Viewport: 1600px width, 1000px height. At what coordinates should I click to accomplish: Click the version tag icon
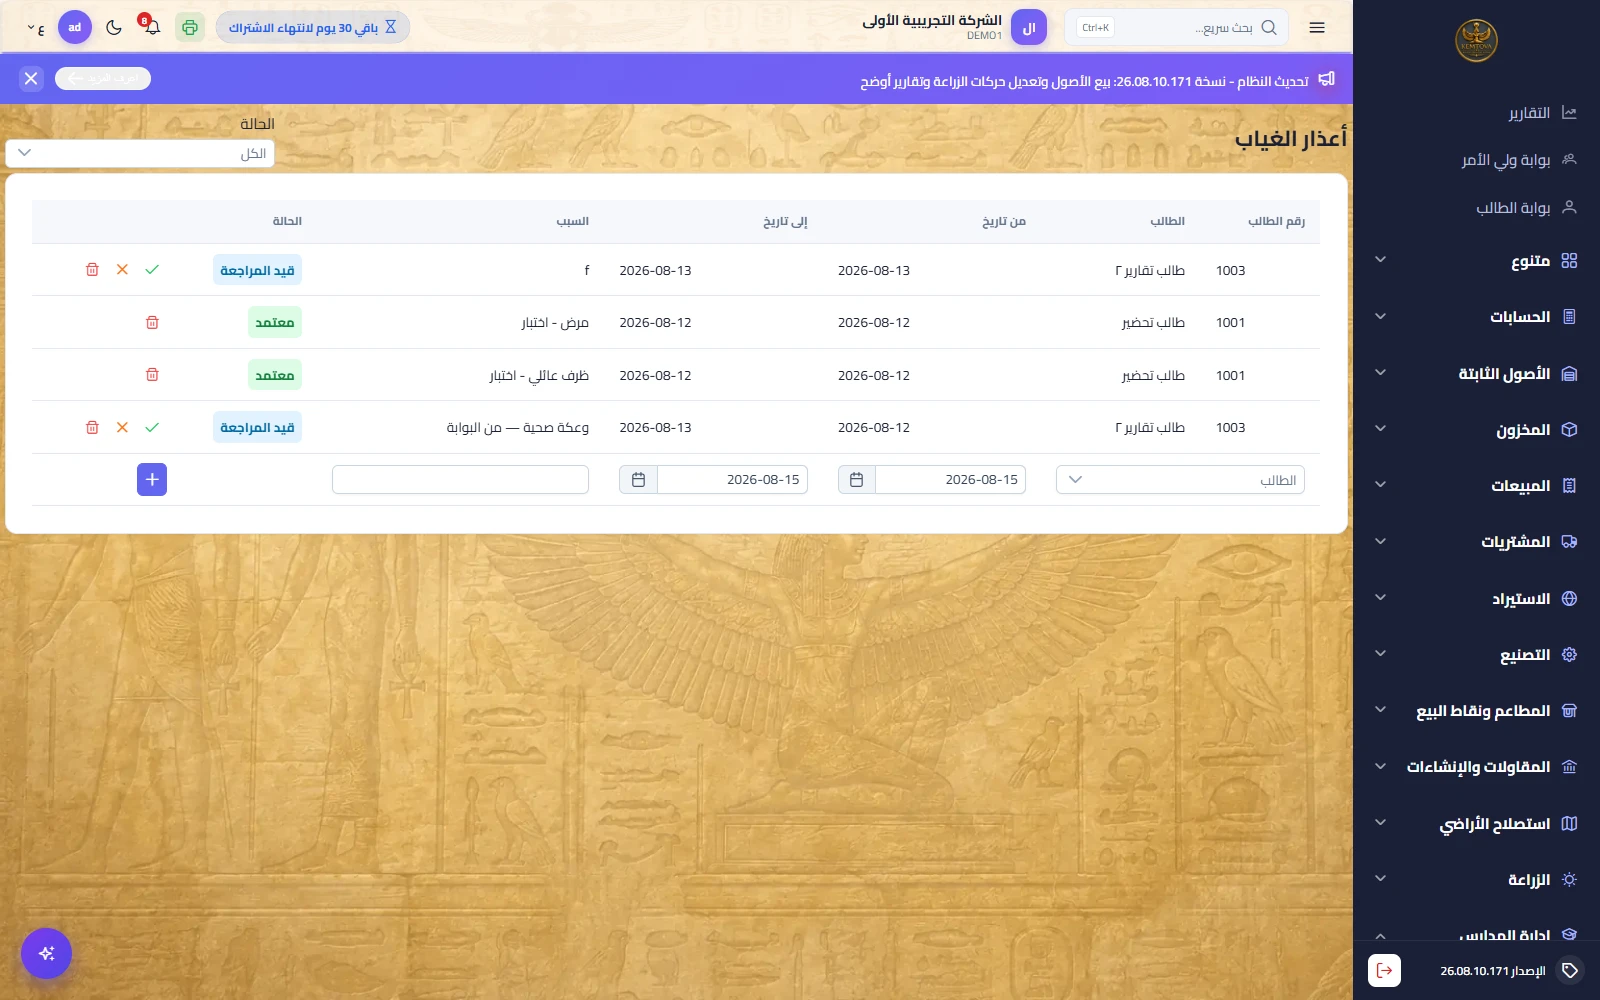click(1570, 970)
